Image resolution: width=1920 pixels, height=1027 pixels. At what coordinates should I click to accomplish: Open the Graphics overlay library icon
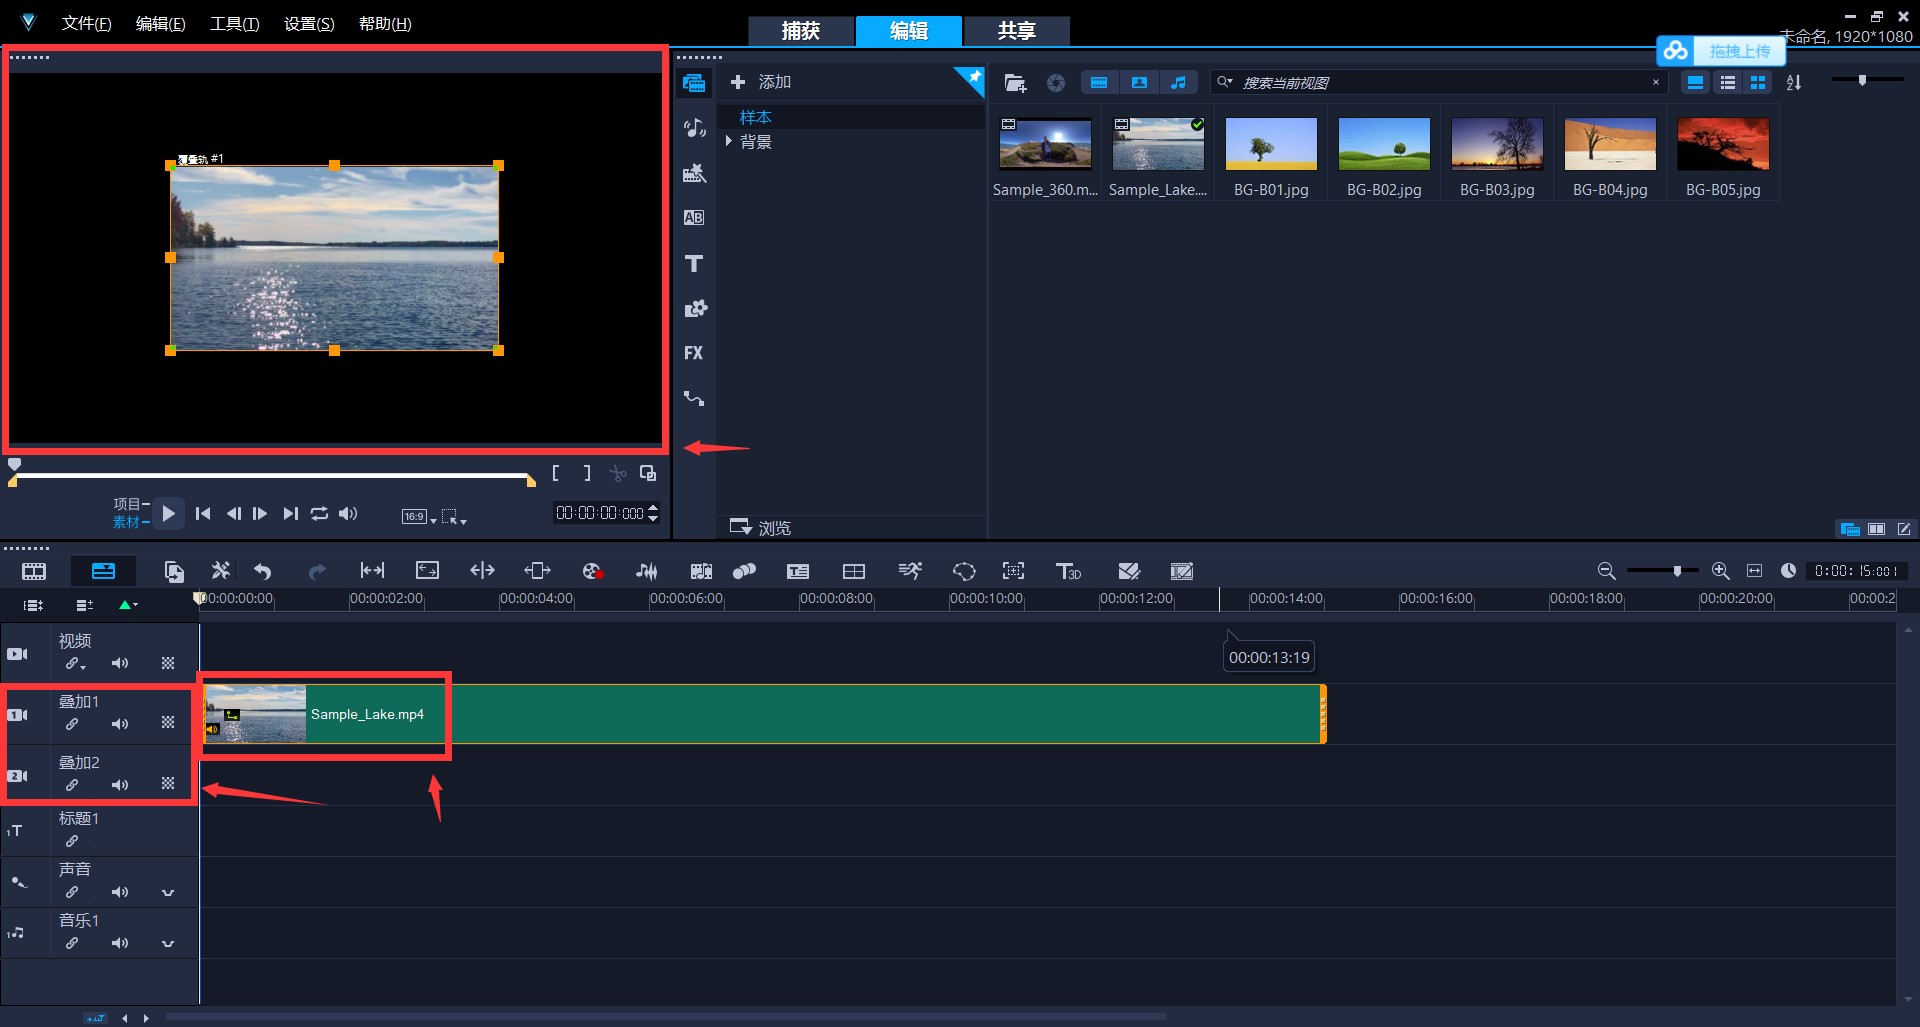pyautogui.click(x=695, y=308)
